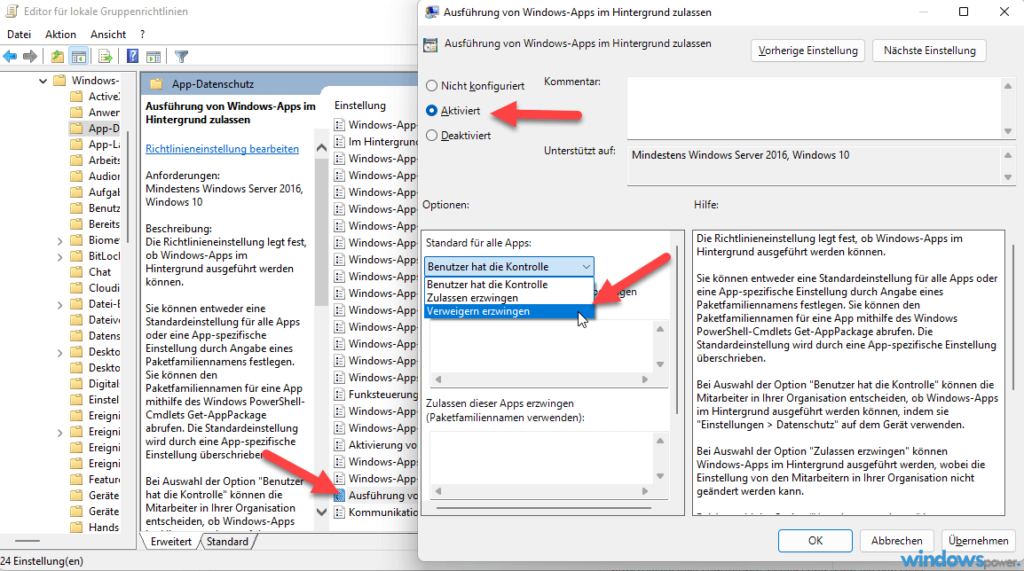The image size is (1024, 571).
Task: Click Kommentar field scroll-down arrow
Action: point(1008,131)
